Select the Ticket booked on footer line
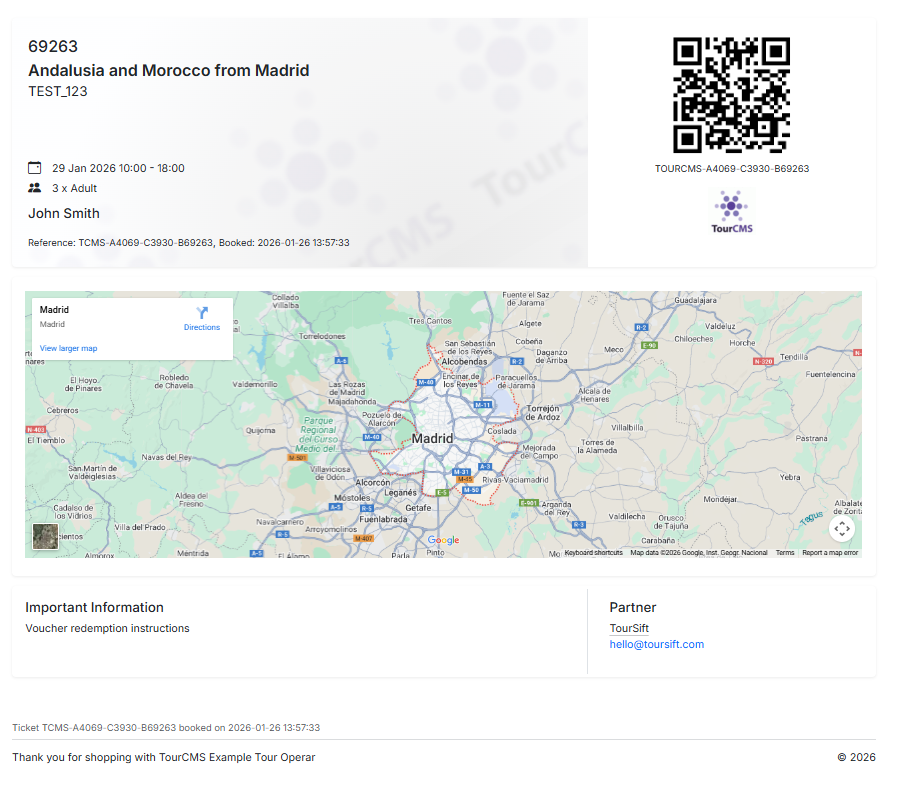This screenshot has width=898, height=805. pyautogui.click(x=166, y=728)
